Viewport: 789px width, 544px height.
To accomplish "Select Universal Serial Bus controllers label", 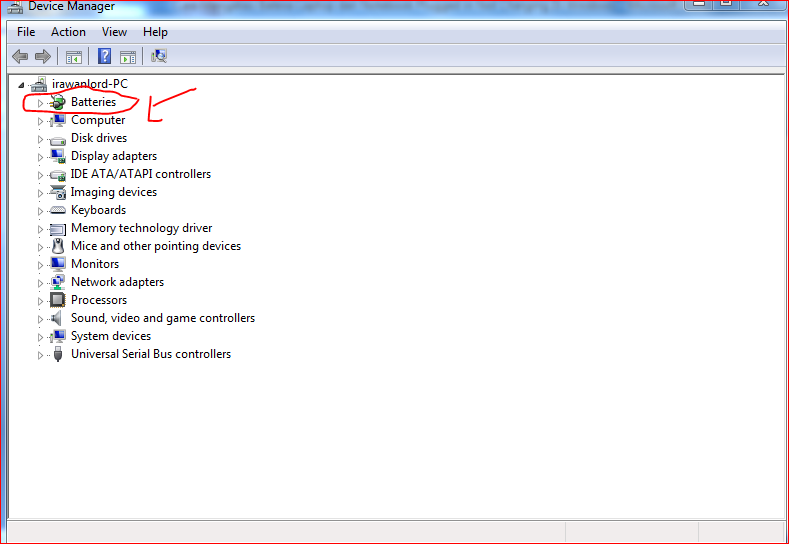I will [151, 354].
